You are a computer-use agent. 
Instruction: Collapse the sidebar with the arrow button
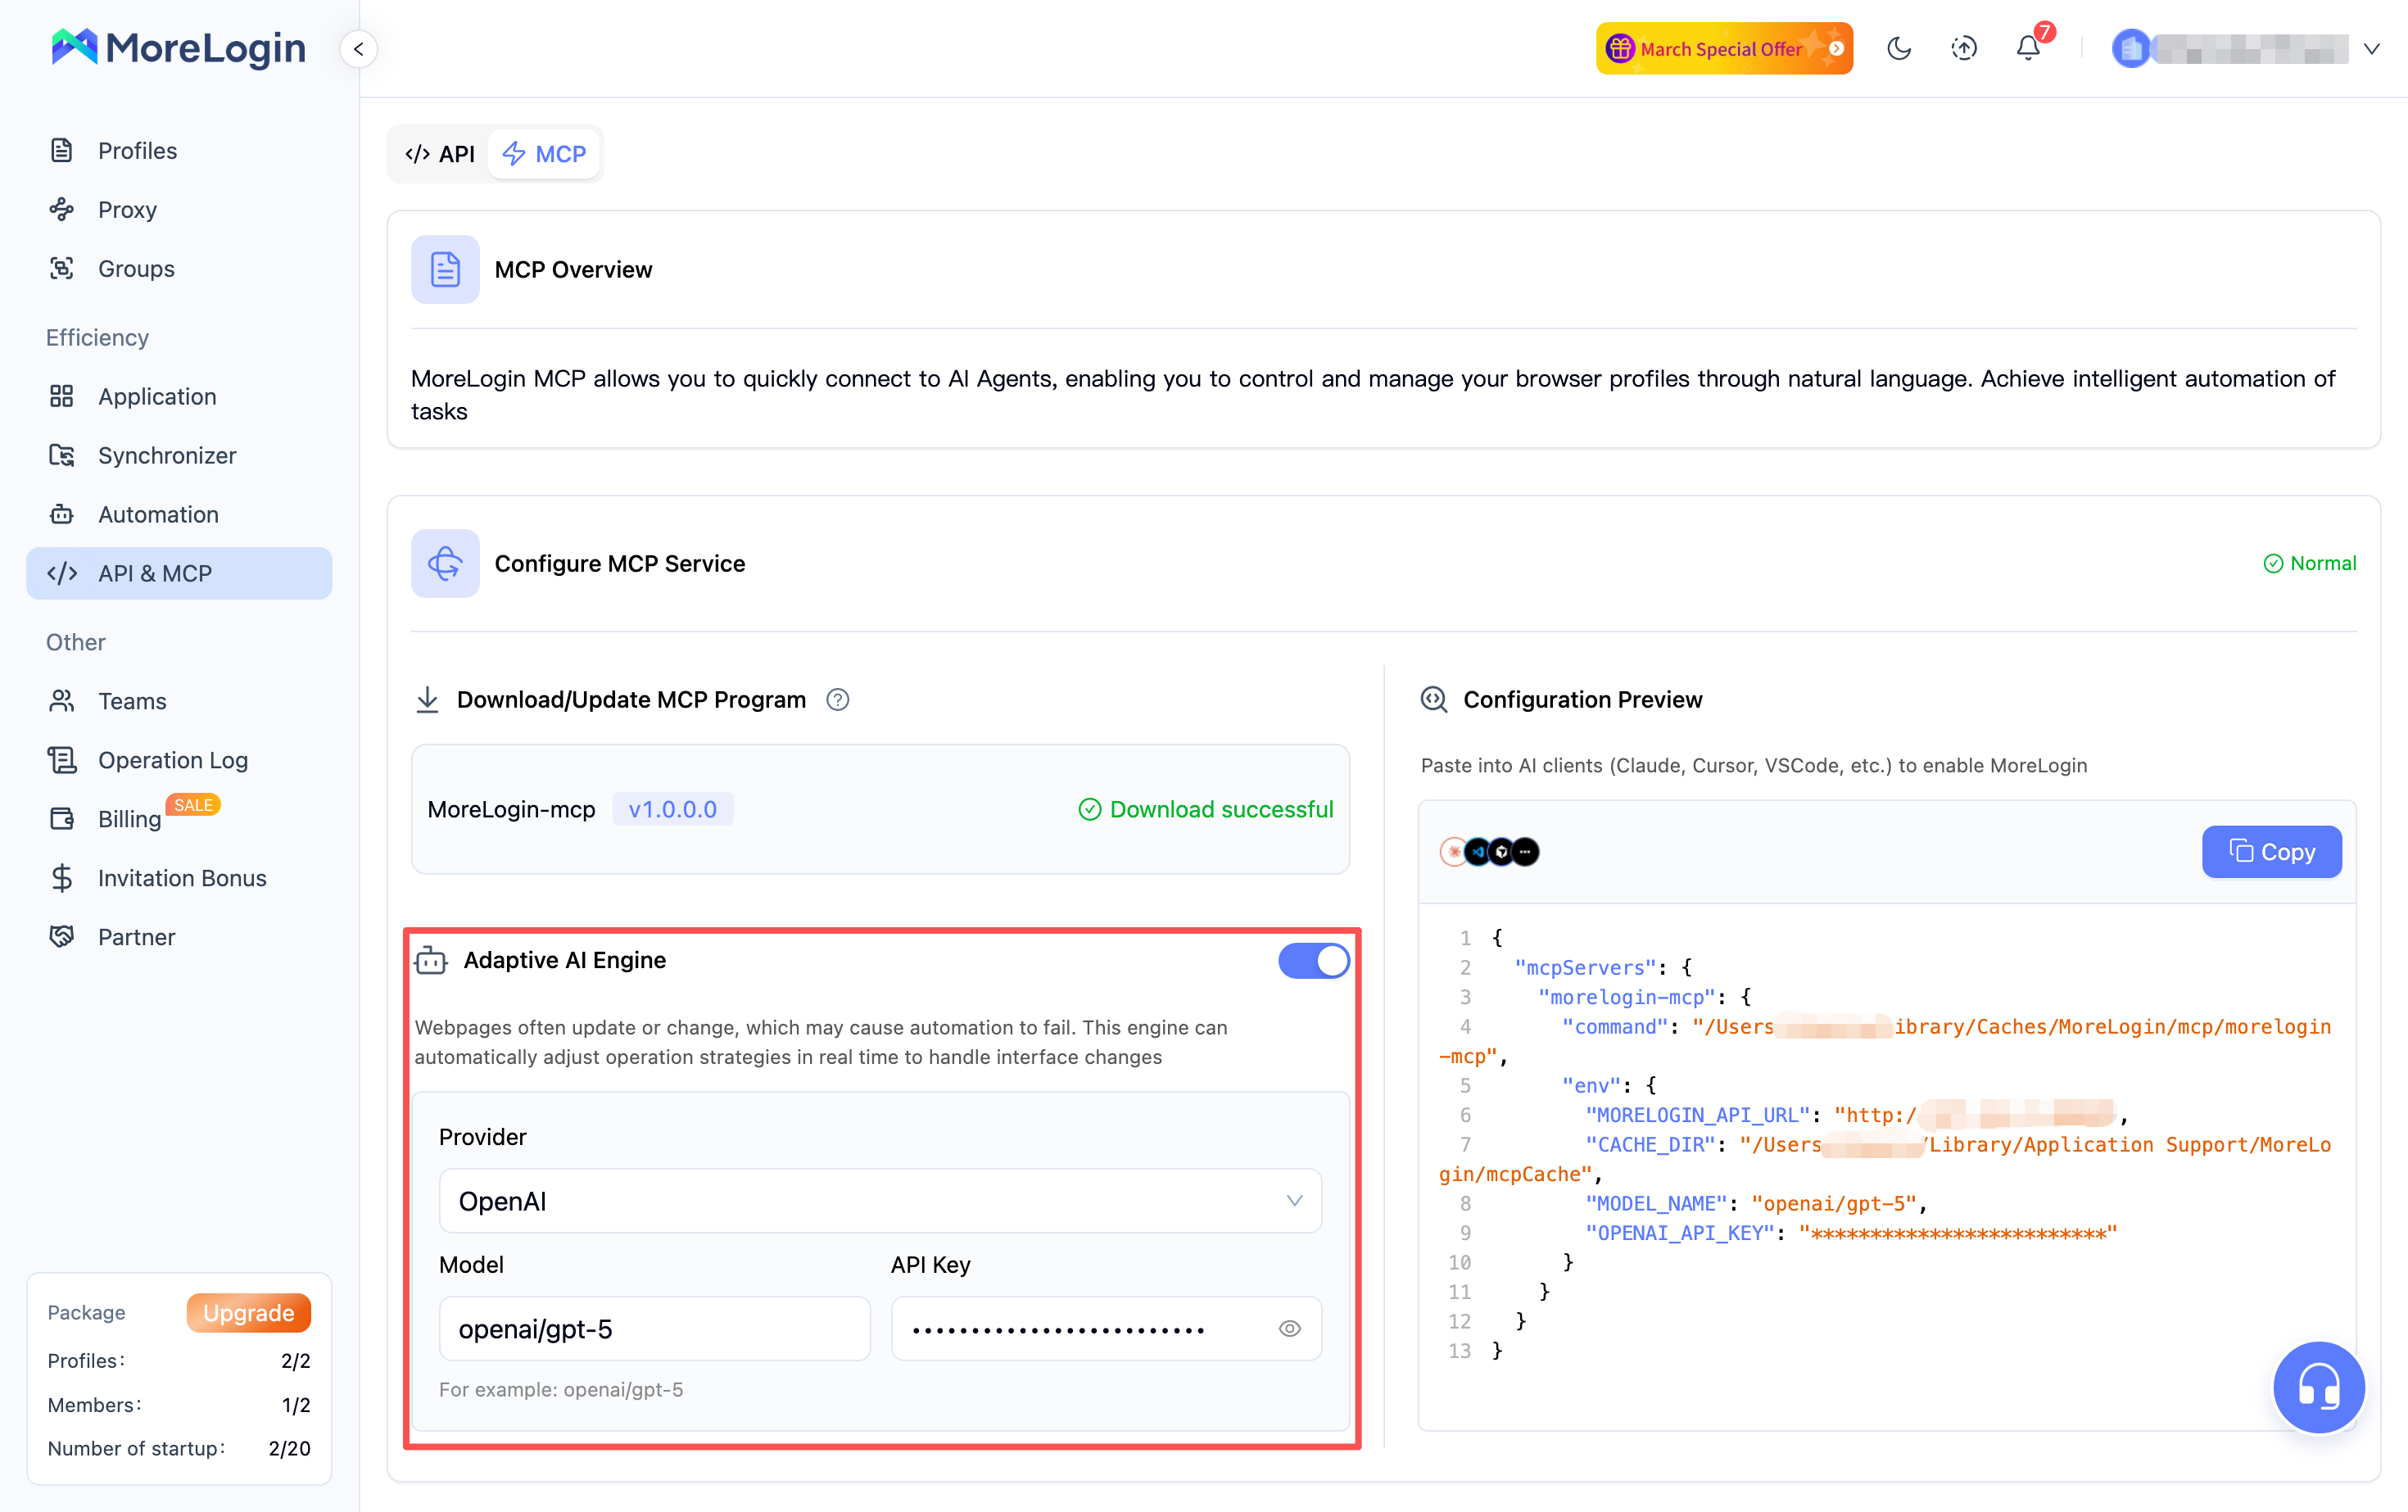(x=359, y=49)
